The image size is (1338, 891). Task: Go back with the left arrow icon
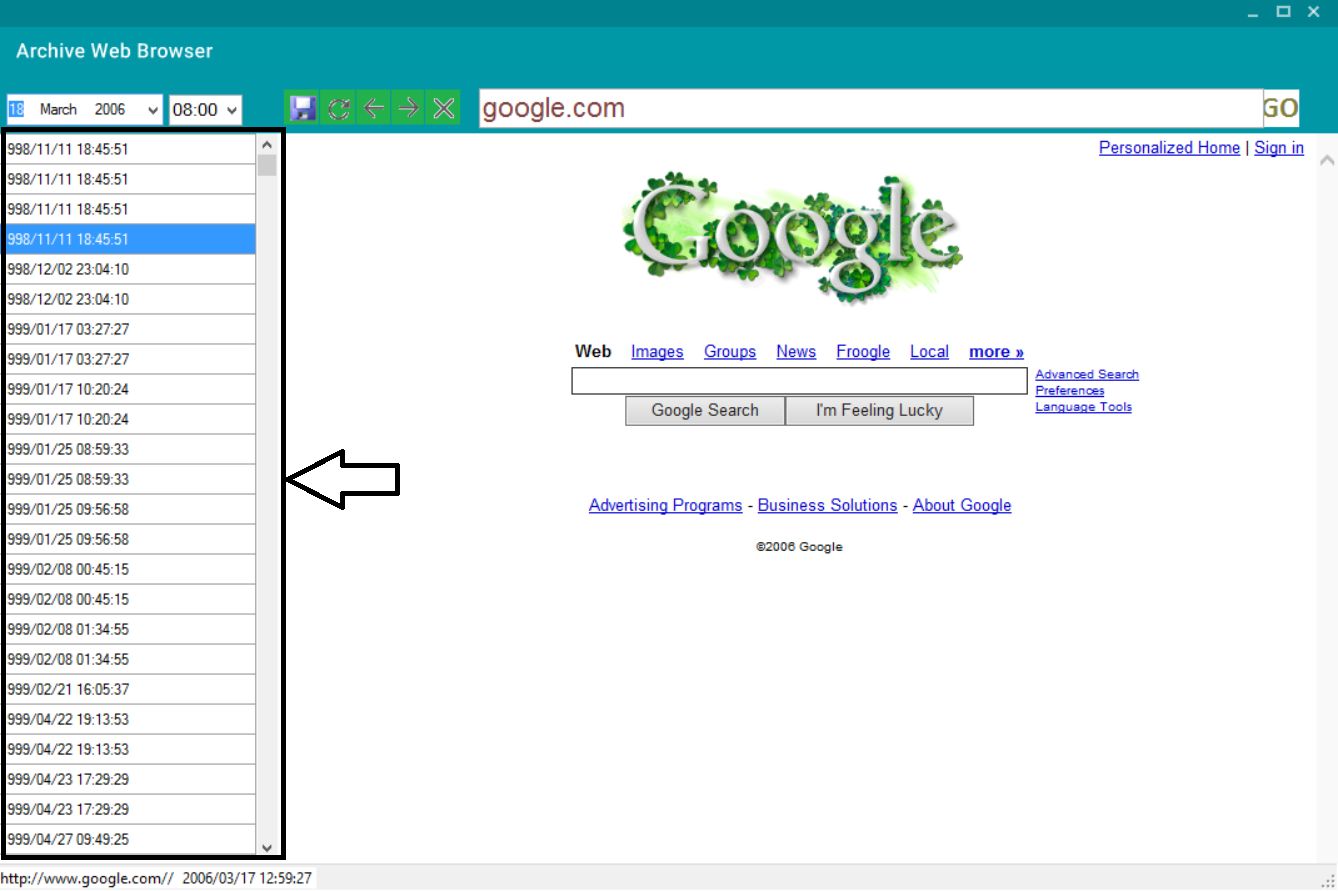click(374, 109)
